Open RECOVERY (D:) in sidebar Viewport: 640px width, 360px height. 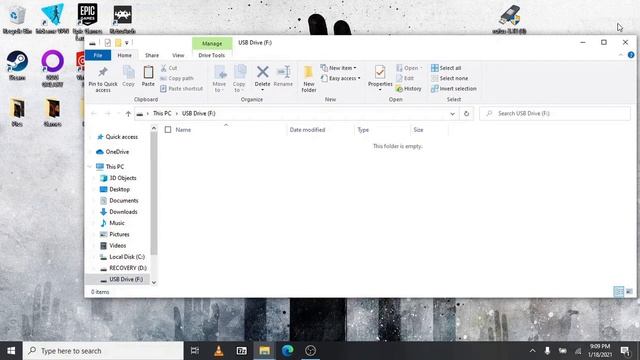123,268
